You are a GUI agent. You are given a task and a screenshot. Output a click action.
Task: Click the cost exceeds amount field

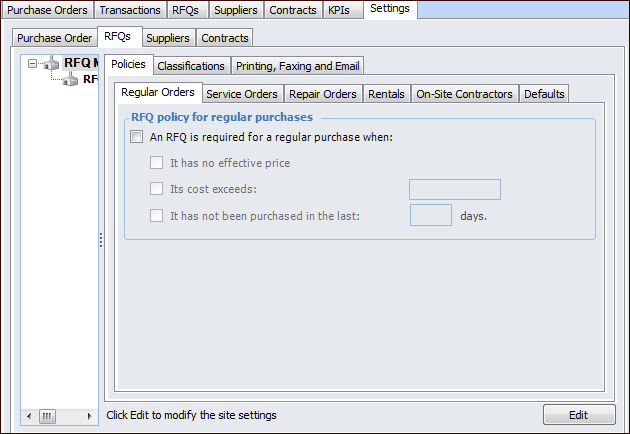tap(455, 189)
